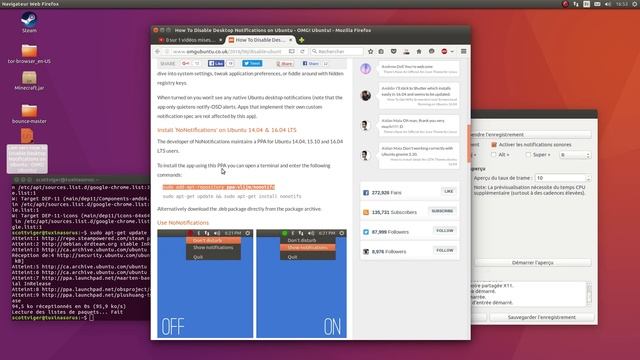Click the red Adblock icon in Firefox toolbar
Viewport: 640px width, 360px height.
444,51
